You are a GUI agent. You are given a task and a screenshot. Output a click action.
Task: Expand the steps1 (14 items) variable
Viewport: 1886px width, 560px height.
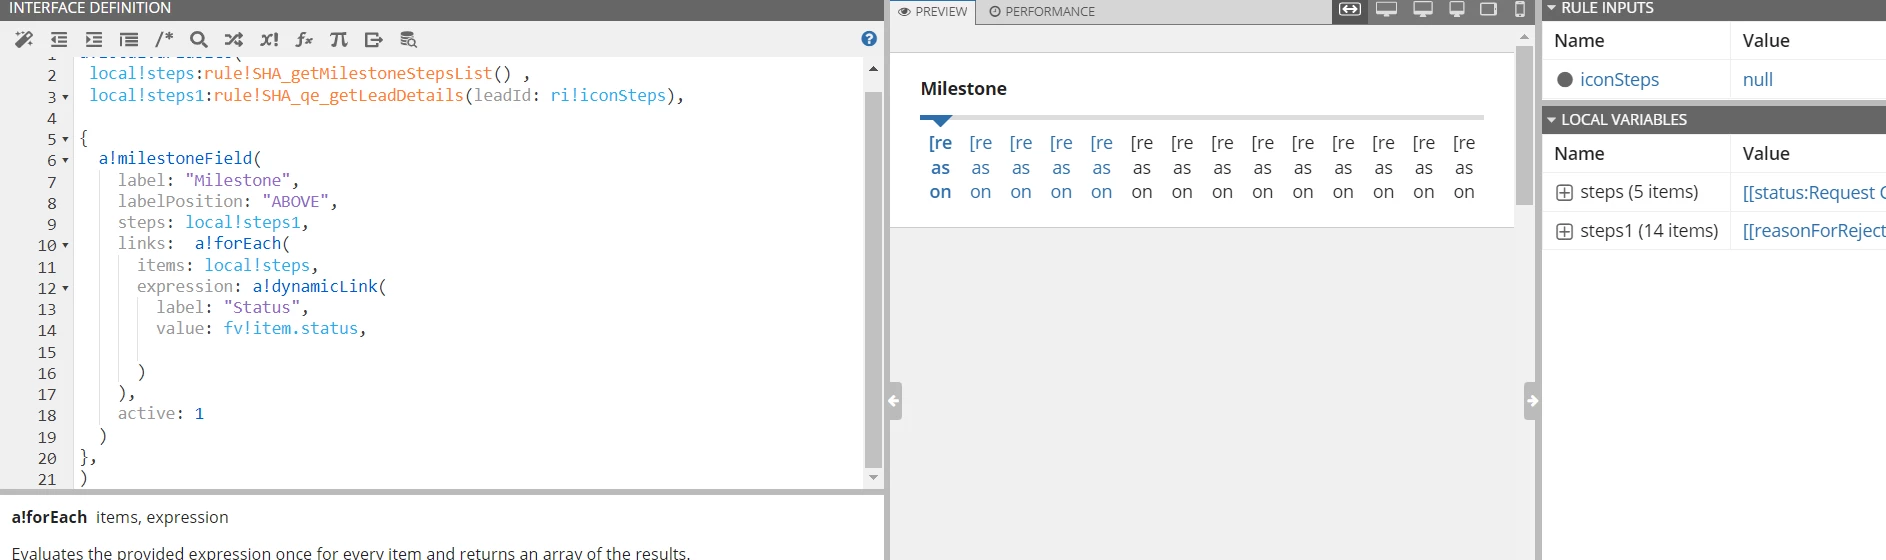[1565, 231]
